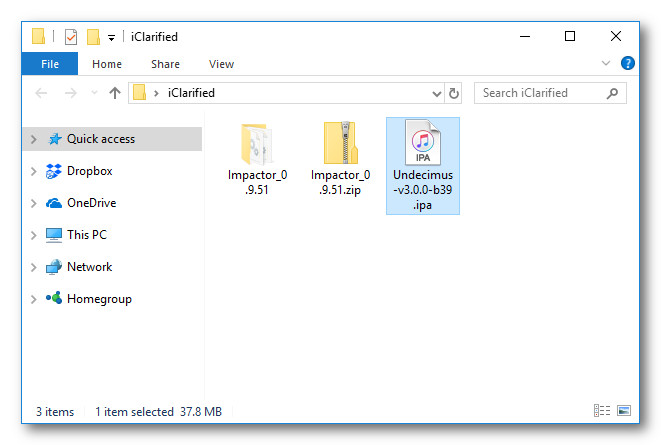
Task: Select the Undecimus-v3.0.0-b39.ipa file icon
Action: point(422,144)
